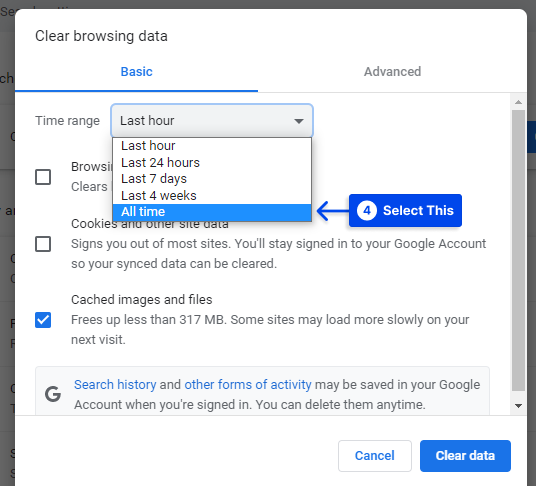
Task: Select the Basic tab
Action: click(x=136, y=72)
